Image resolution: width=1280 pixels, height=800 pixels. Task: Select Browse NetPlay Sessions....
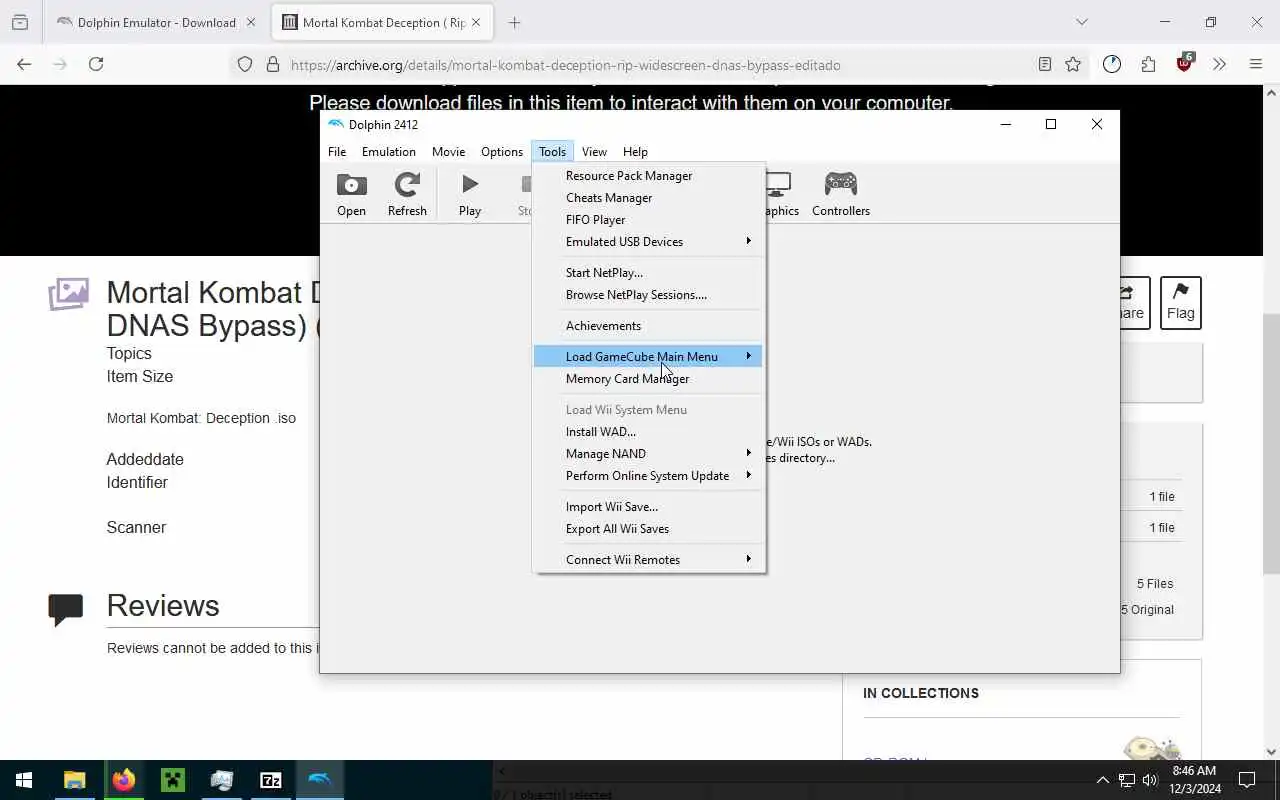(648, 295)
